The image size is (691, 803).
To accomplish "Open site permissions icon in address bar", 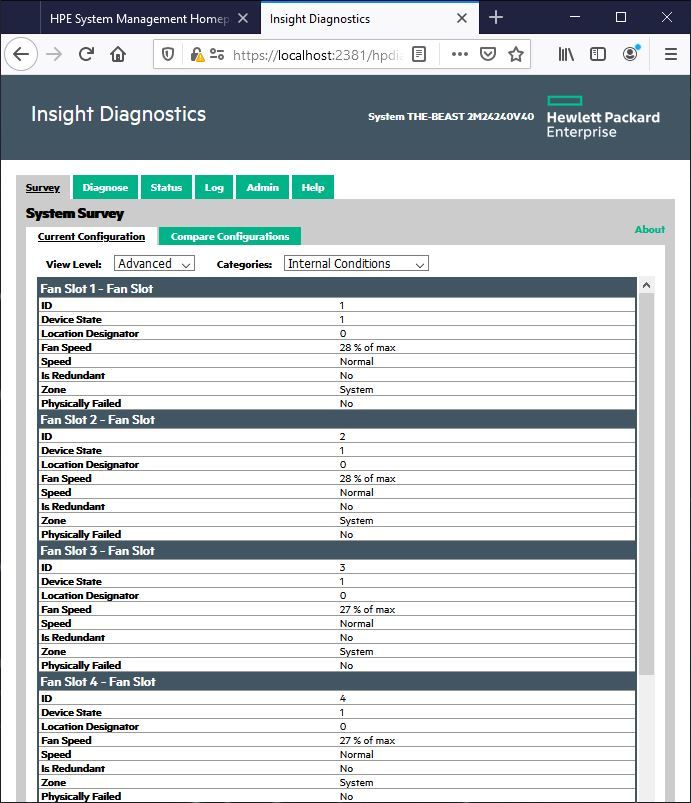I will [x=217, y=54].
